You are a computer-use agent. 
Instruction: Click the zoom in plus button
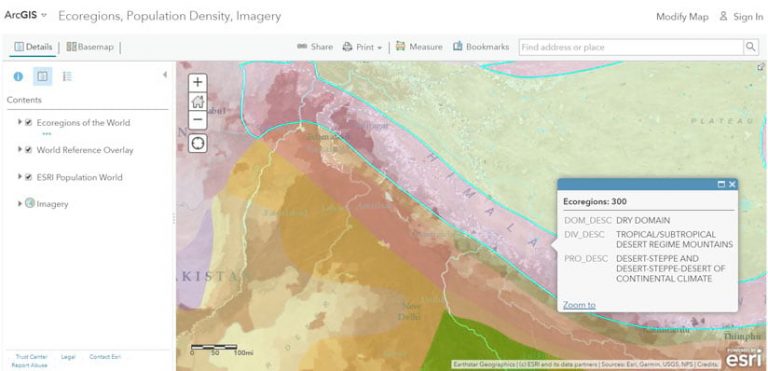(197, 82)
